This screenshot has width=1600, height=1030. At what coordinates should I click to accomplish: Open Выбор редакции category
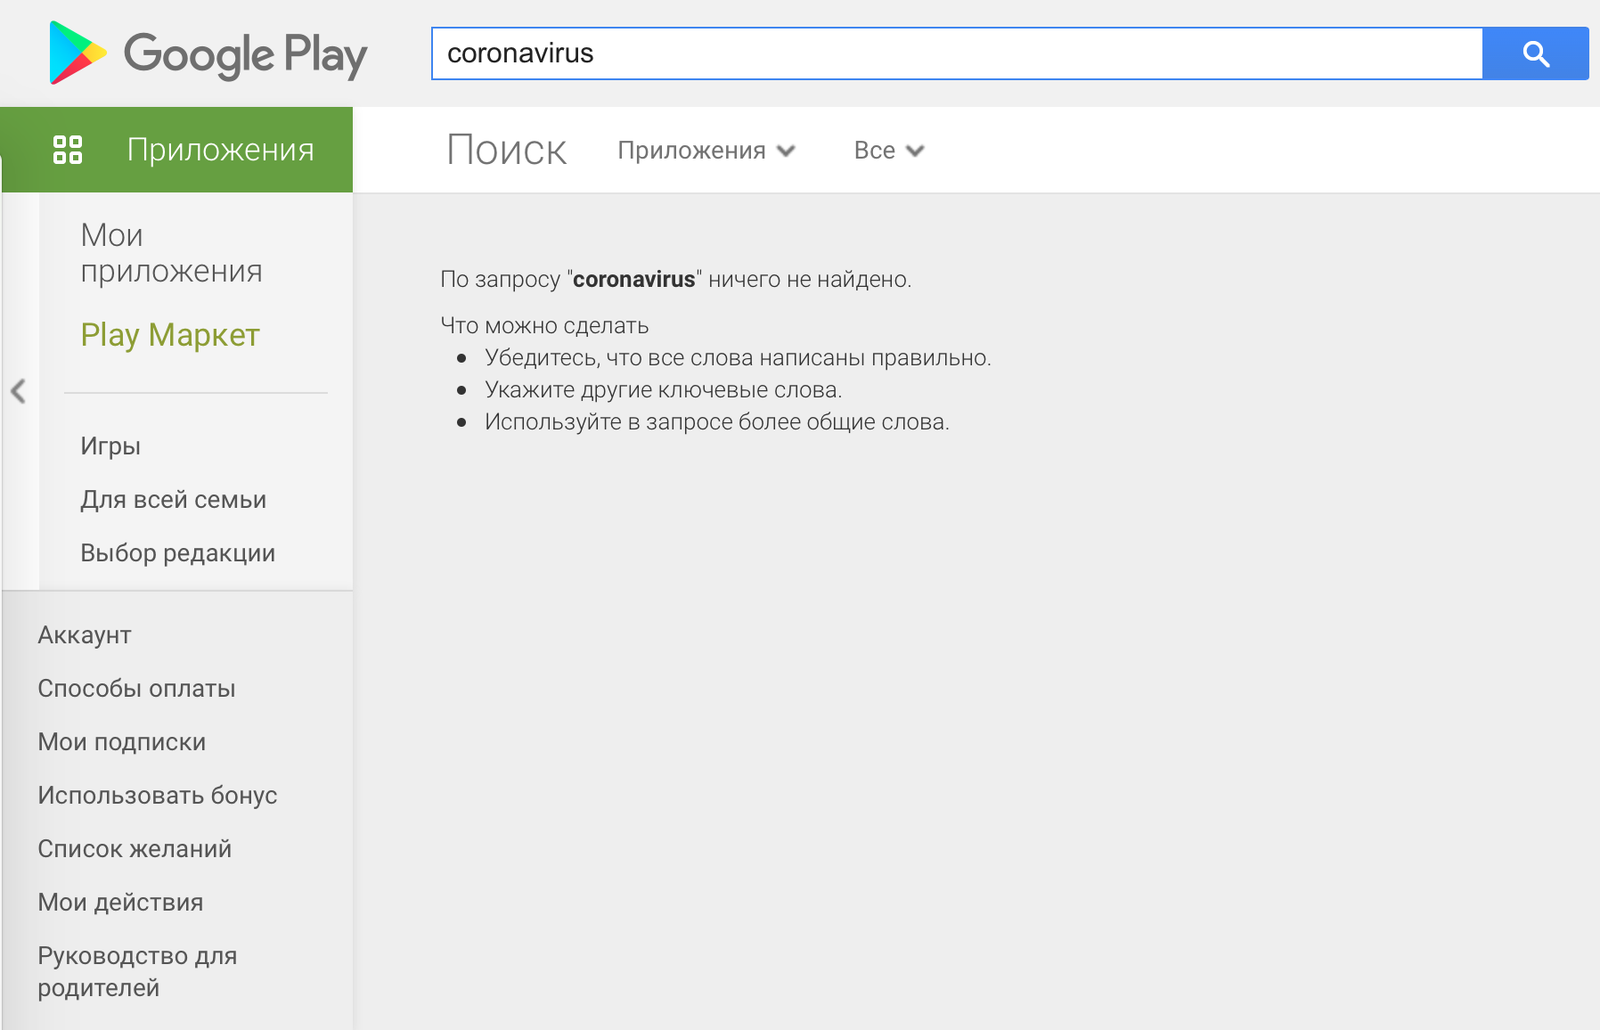pyautogui.click(x=177, y=553)
